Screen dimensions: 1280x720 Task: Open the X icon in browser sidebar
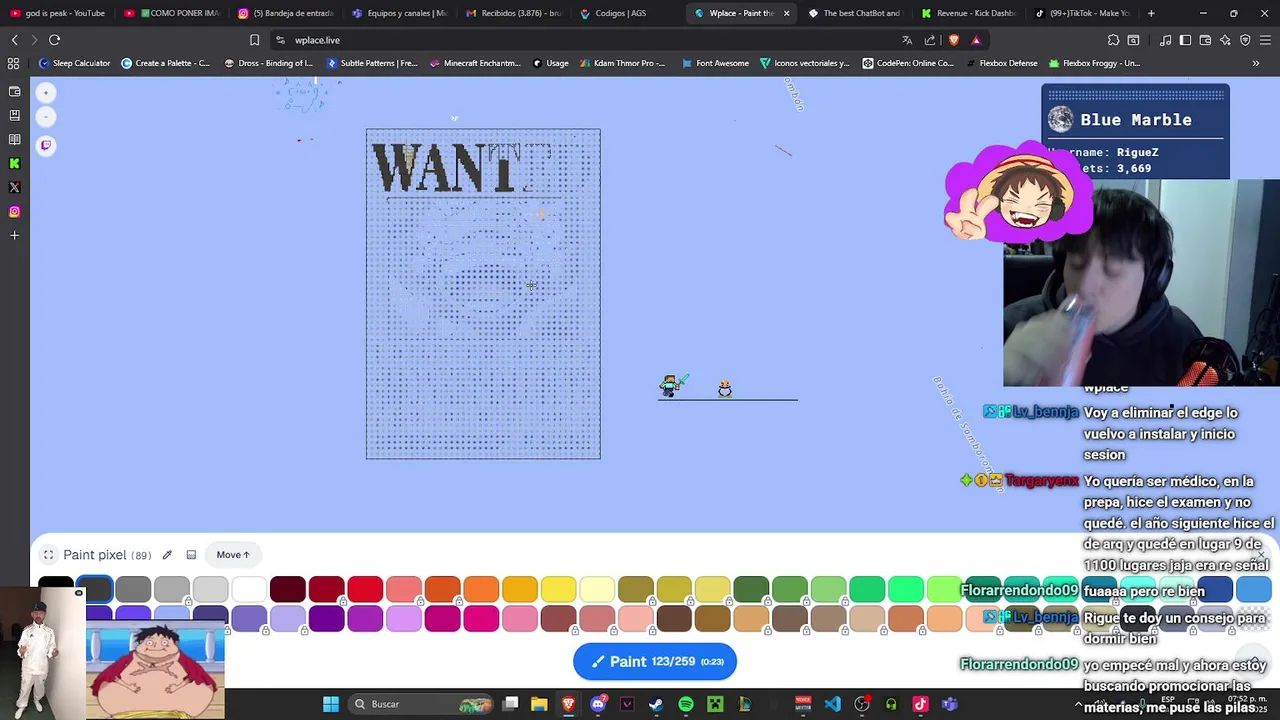[14, 187]
